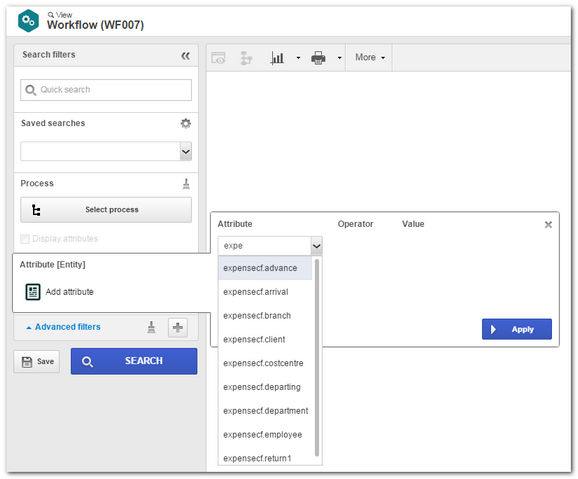This screenshot has height=479, width=578.
Task: Expand the Saved searches dropdown
Action: pos(186,151)
